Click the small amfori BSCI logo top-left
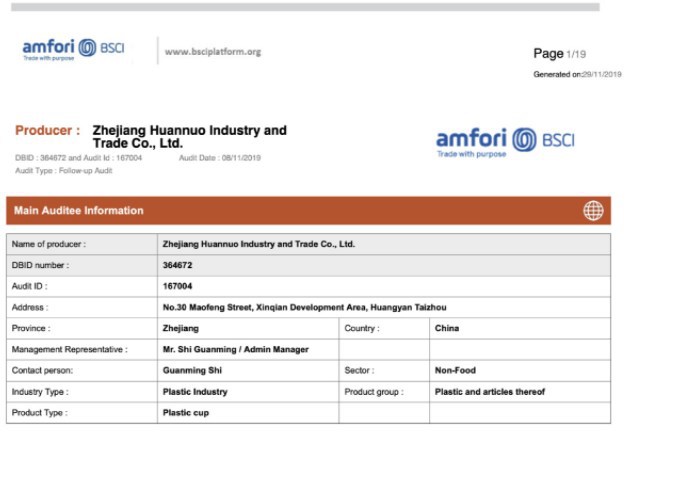This screenshot has height=501, width=688. [73, 50]
